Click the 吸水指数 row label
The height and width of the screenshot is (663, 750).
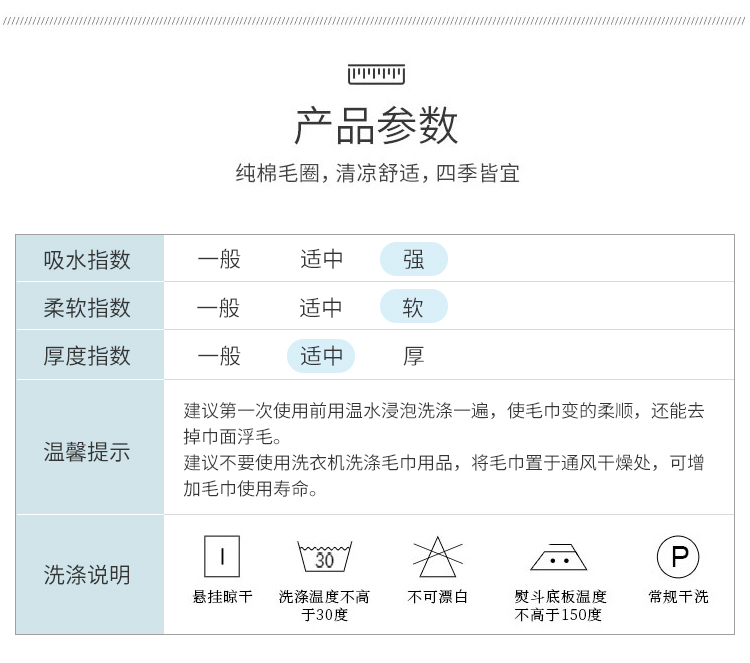pos(88,260)
